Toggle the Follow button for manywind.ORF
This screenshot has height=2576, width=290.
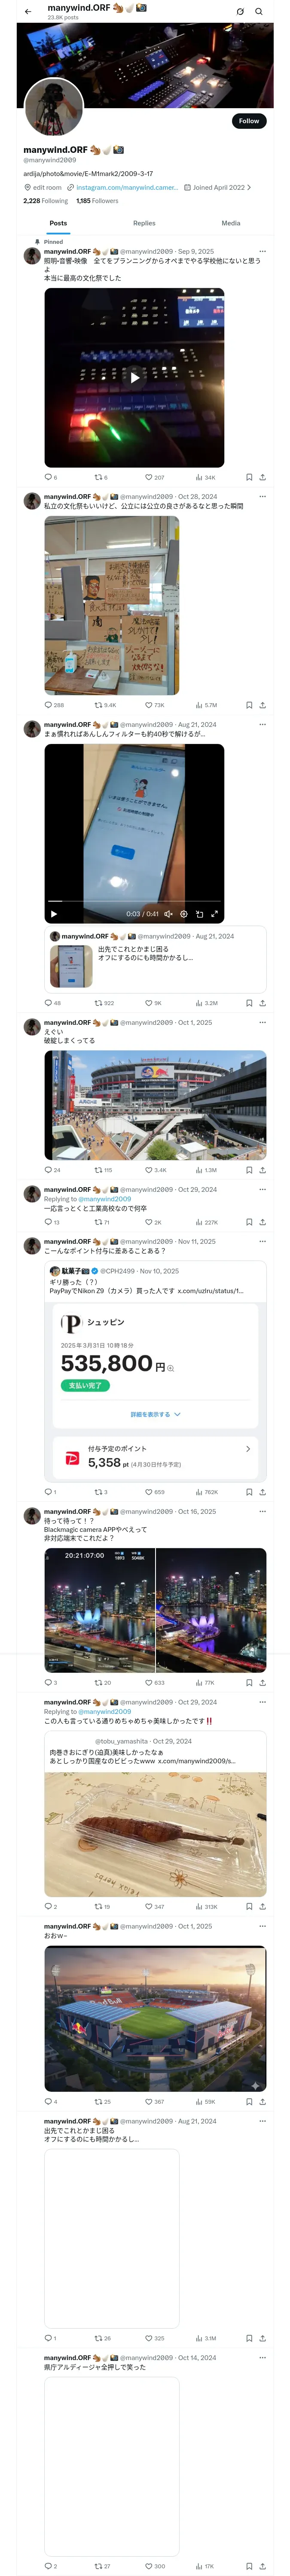pos(248,121)
